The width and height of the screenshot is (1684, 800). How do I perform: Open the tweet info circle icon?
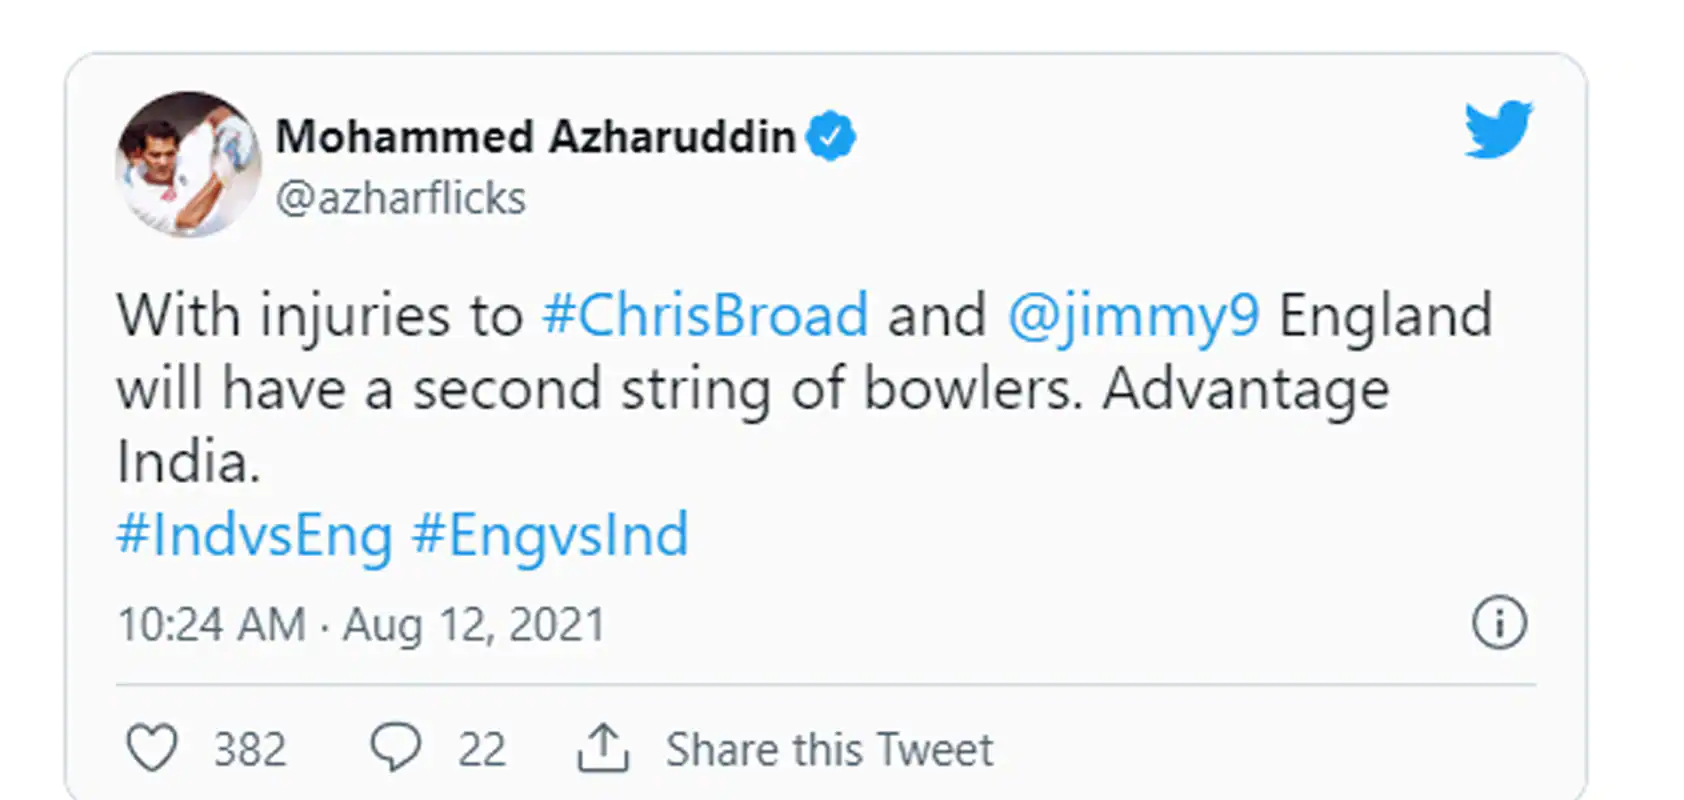point(1499,623)
